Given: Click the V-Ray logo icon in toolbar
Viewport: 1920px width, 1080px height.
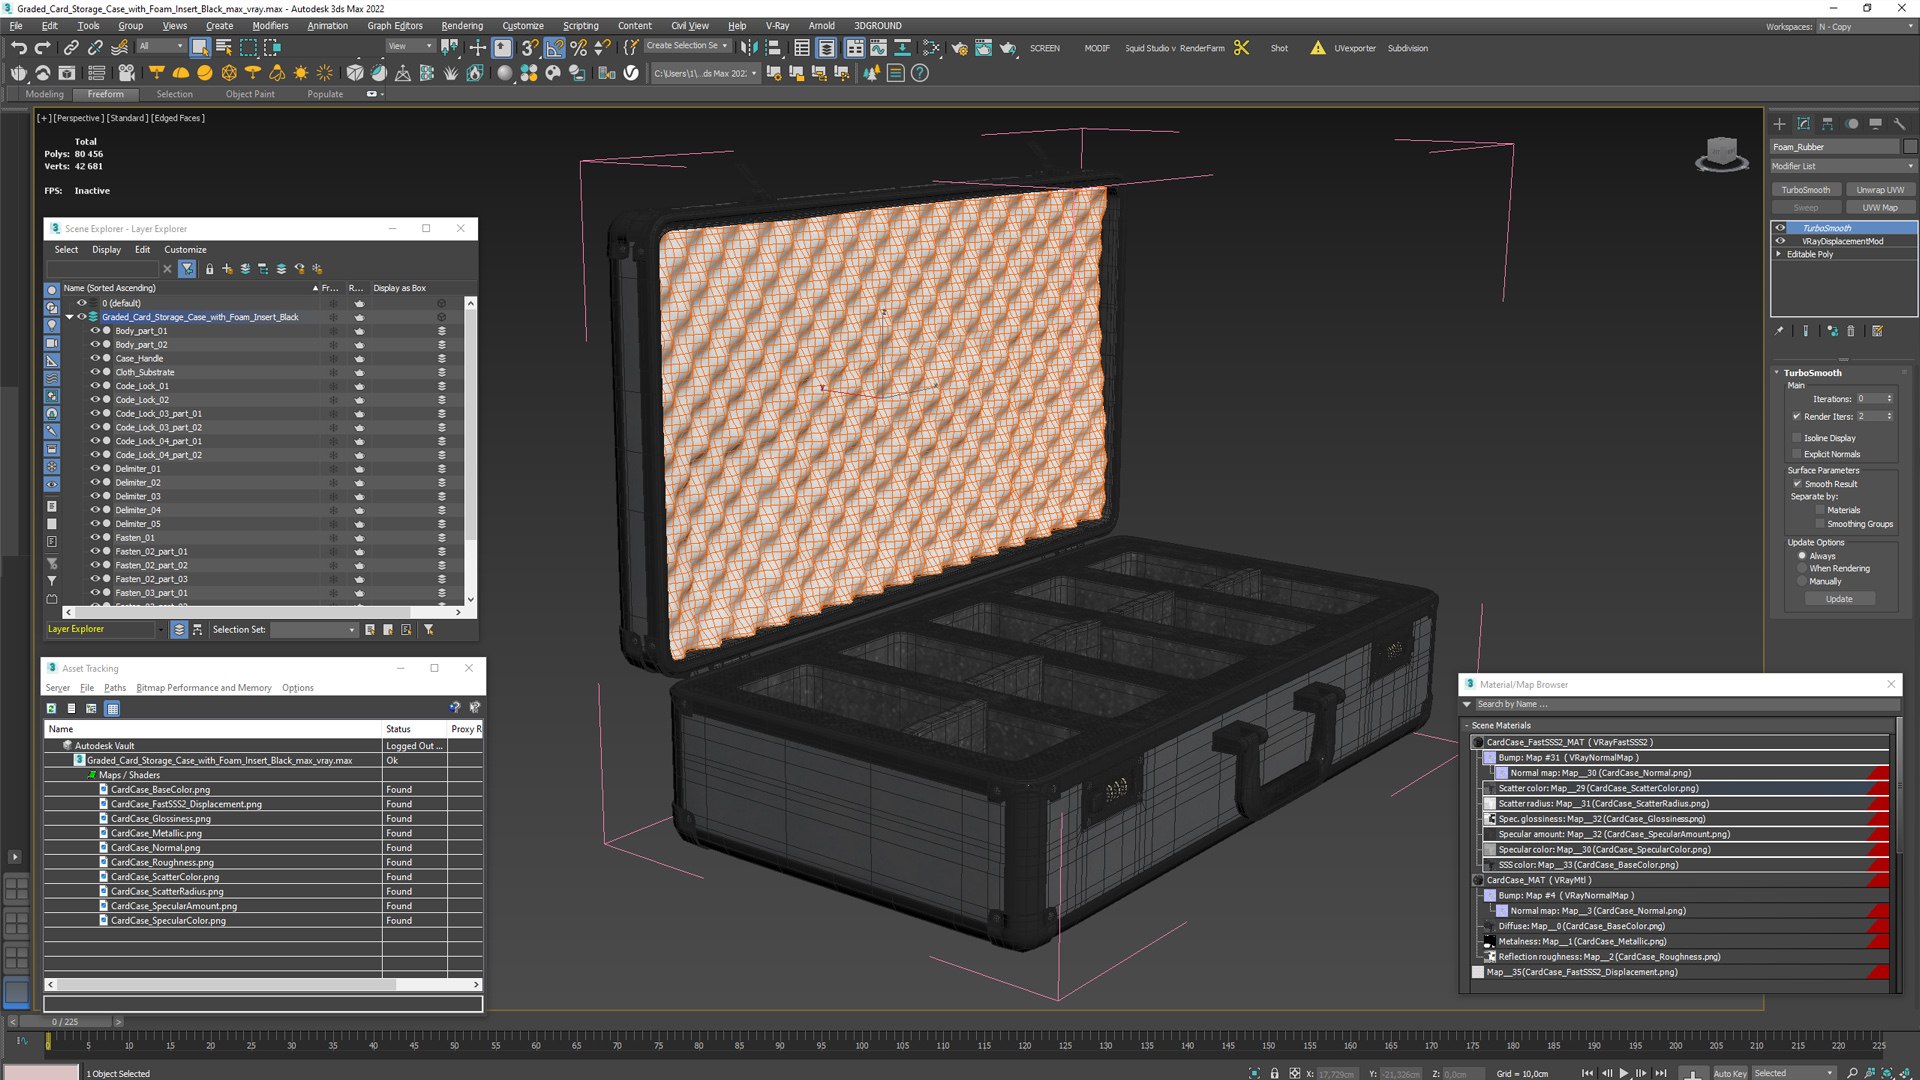Looking at the screenshot, I should (631, 73).
